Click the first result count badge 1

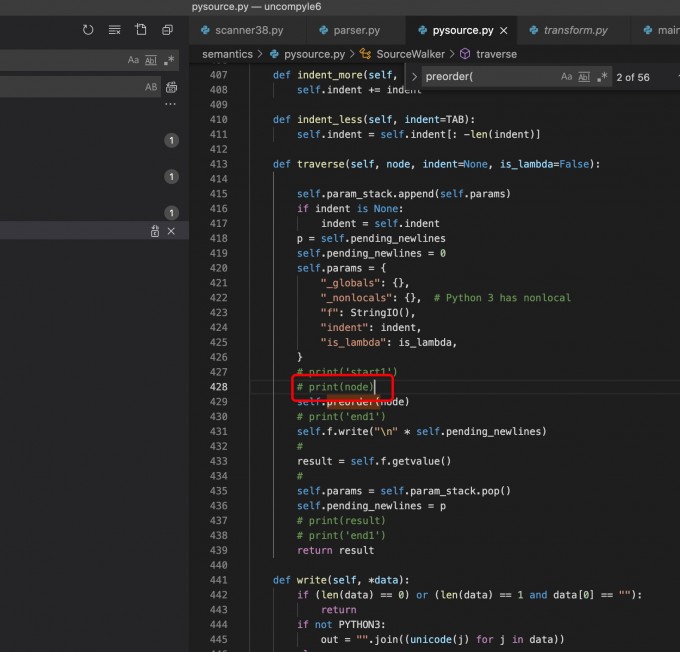point(171,140)
